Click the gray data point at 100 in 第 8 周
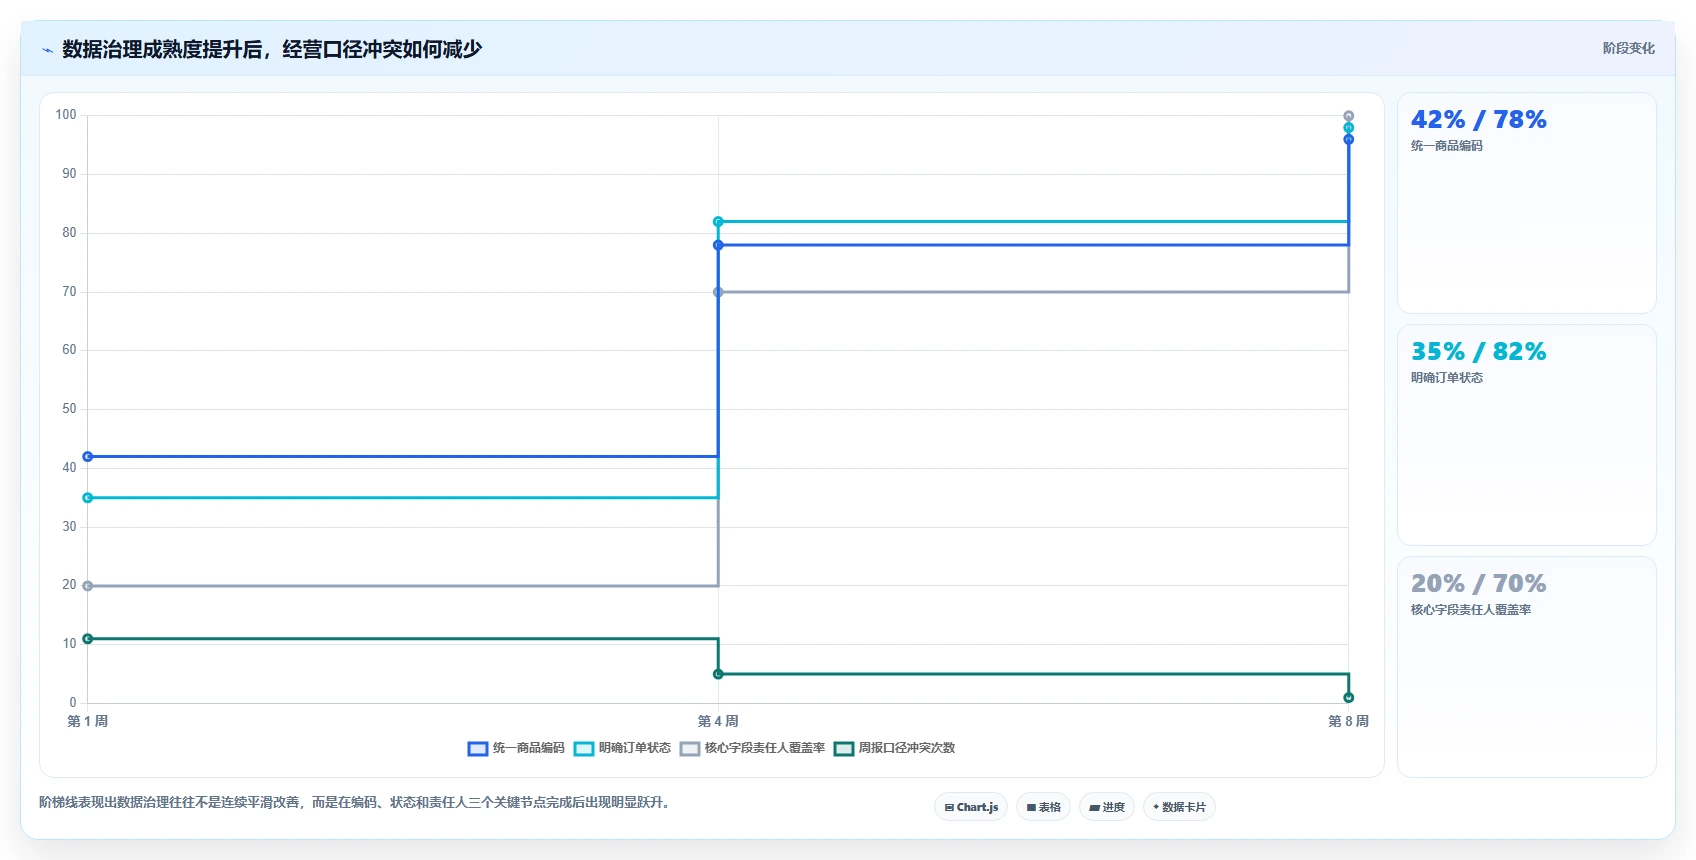The image size is (1696, 860). [x=1349, y=116]
